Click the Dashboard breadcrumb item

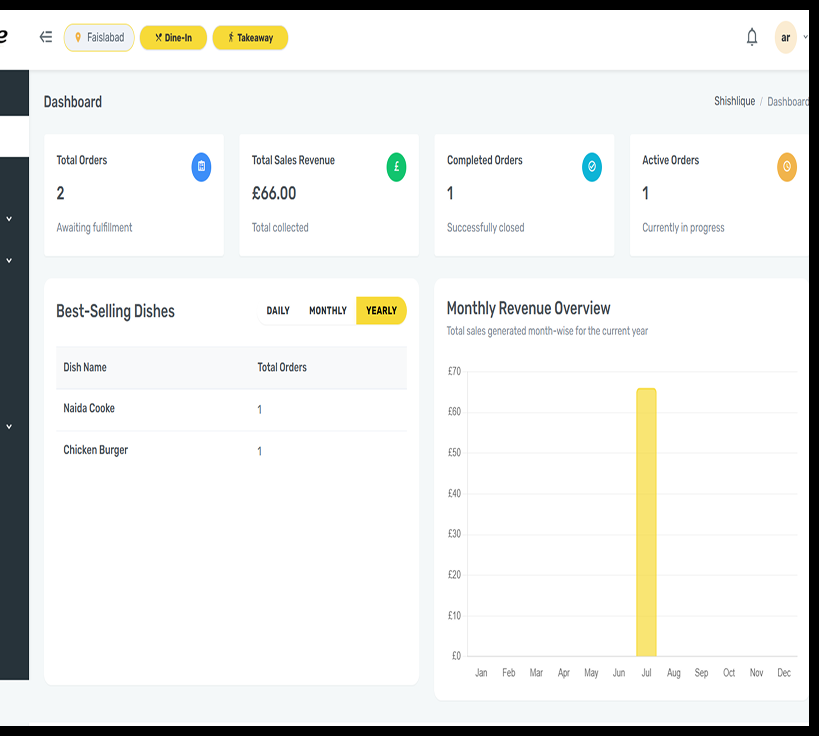(x=788, y=102)
